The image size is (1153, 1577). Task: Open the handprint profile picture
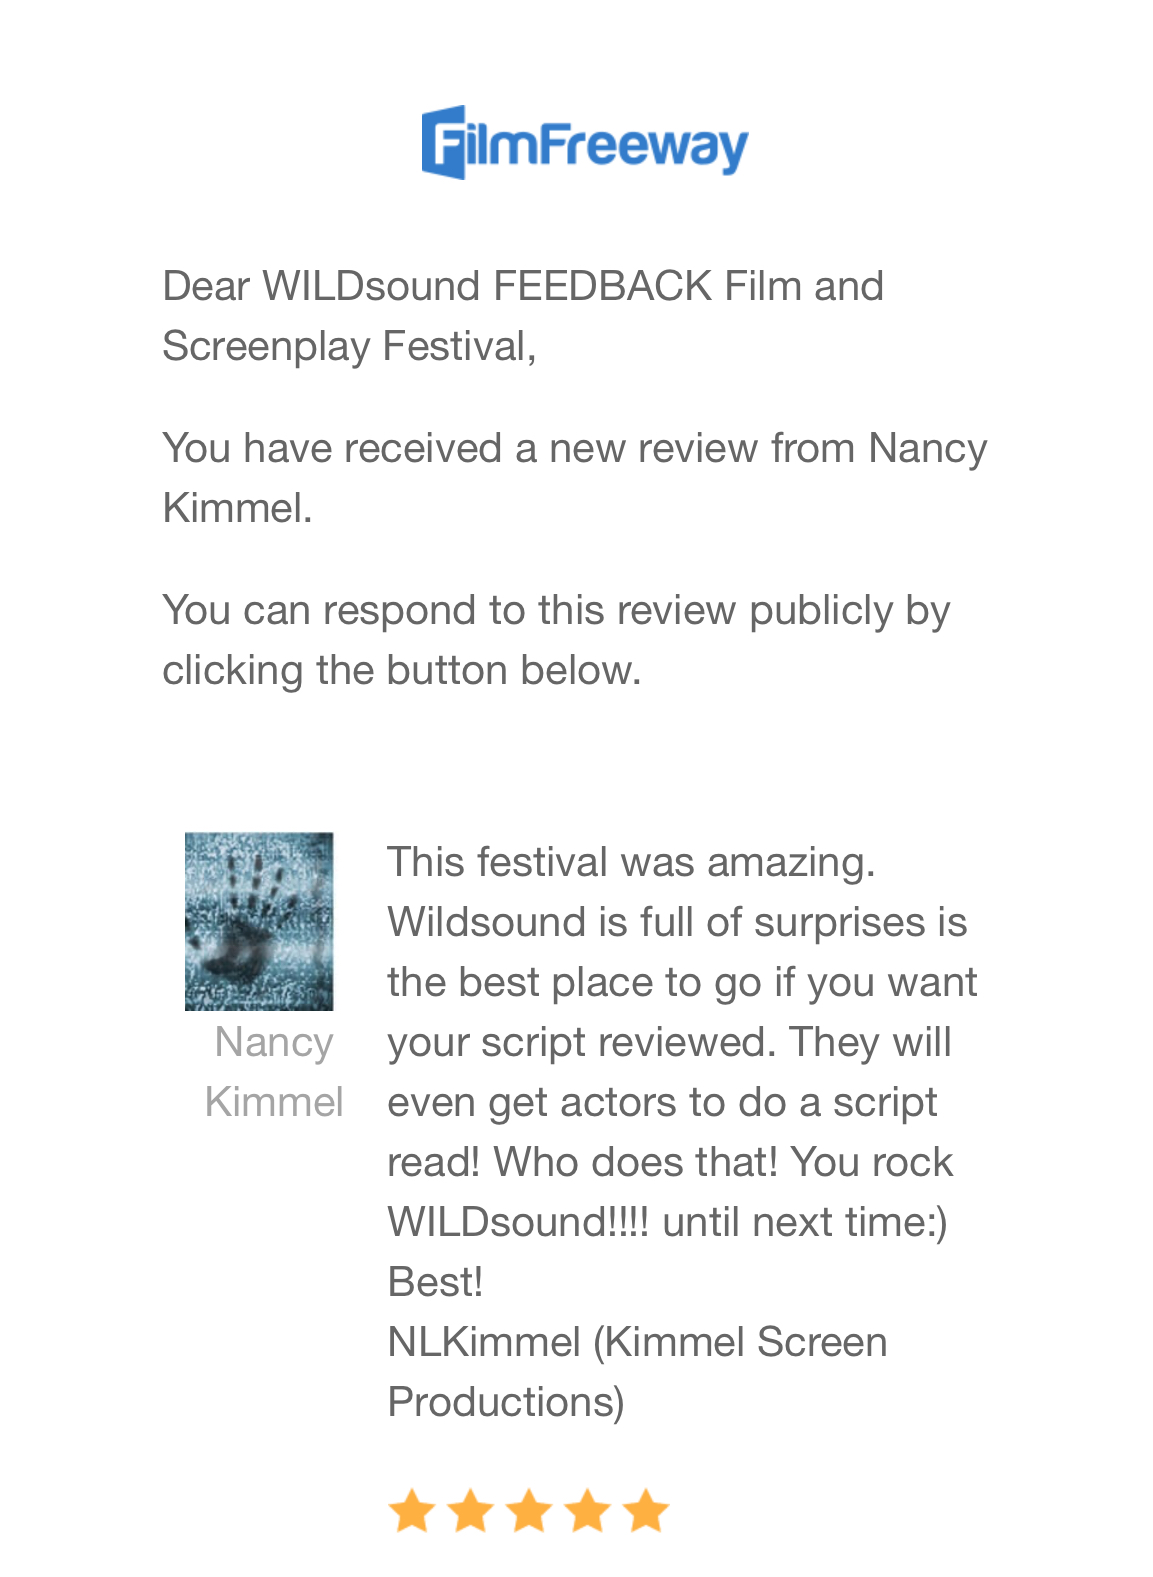[259, 921]
